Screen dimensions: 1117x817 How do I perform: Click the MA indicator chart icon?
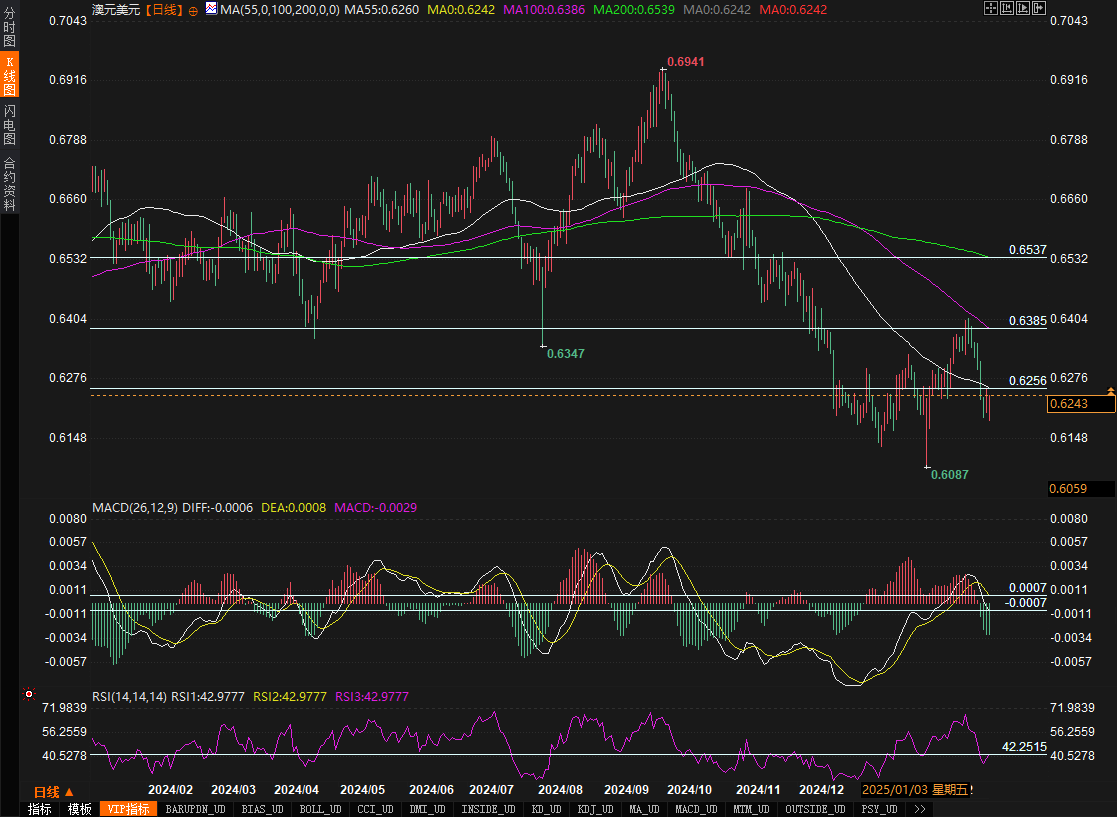click(211, 9)
